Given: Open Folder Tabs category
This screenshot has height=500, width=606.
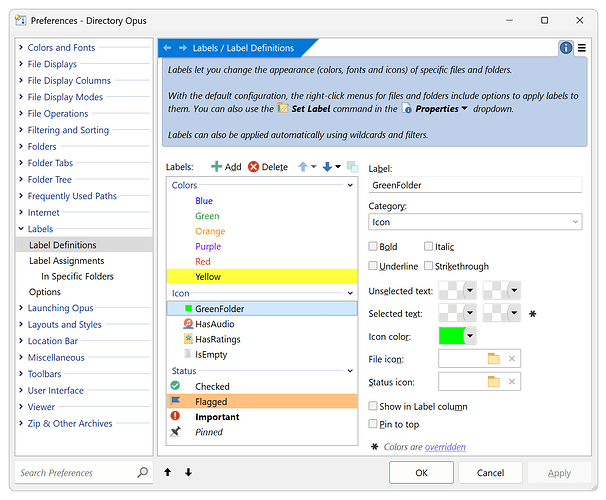Looking at the screenshot, I should click(50, 163).
